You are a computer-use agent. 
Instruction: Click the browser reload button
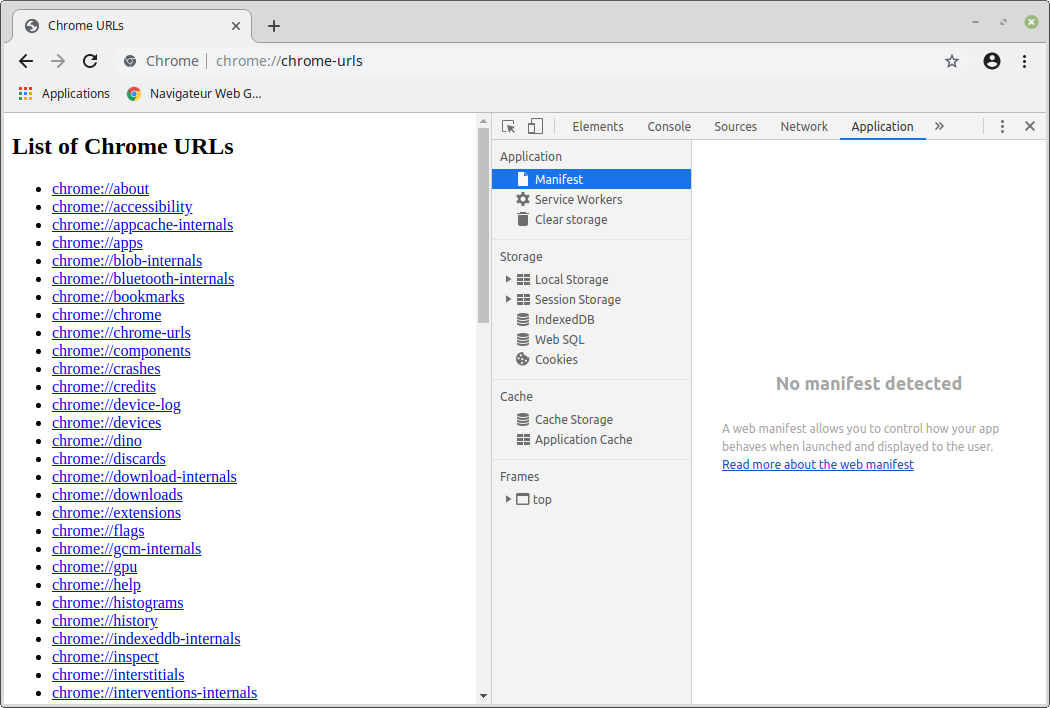pyautogui.click(x=90, y=61)
